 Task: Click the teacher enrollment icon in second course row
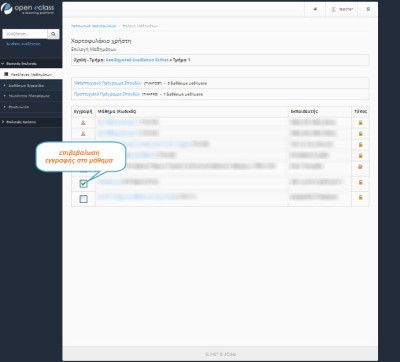click(83, 134)
